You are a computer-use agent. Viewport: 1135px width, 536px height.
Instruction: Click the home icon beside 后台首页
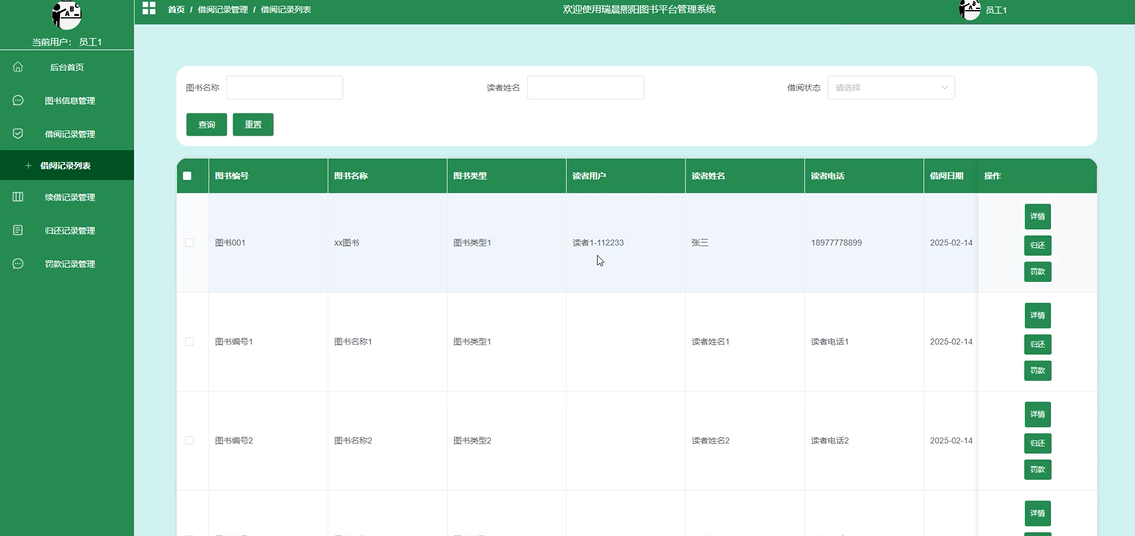pyautogui.click(x=18, y=67)
